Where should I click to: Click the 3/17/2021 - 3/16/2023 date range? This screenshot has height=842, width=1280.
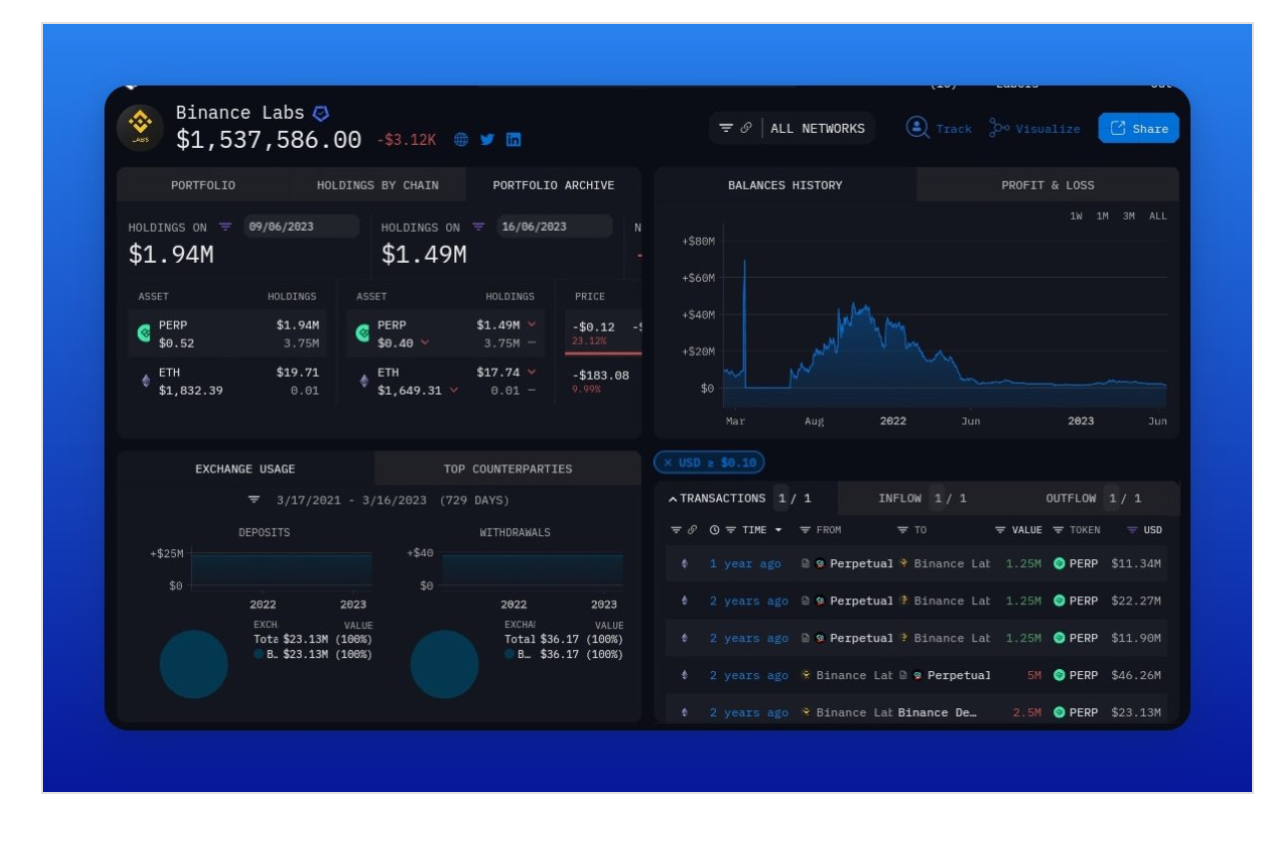point(353,500)
